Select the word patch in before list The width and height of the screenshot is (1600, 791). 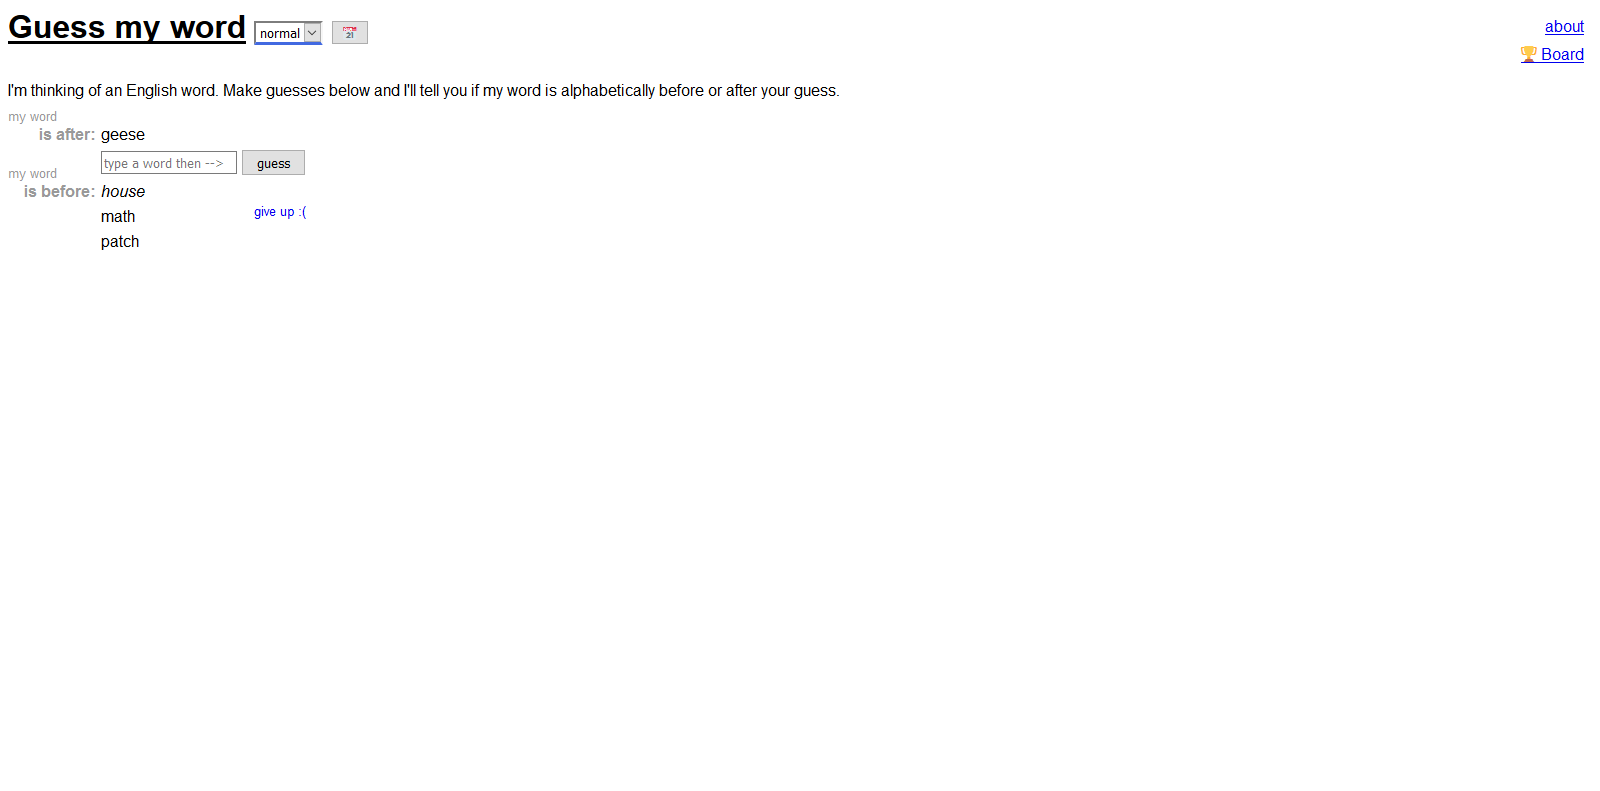point(120,242)
